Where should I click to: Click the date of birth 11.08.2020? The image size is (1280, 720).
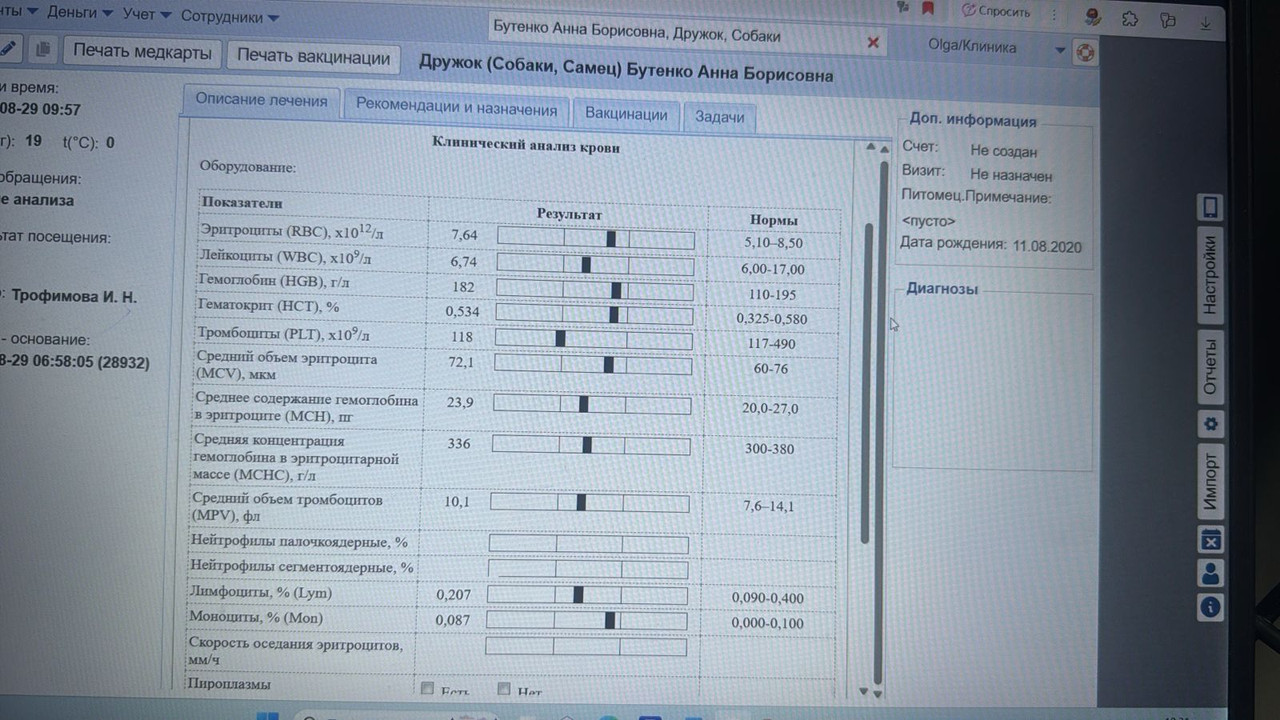[1046, 246]
